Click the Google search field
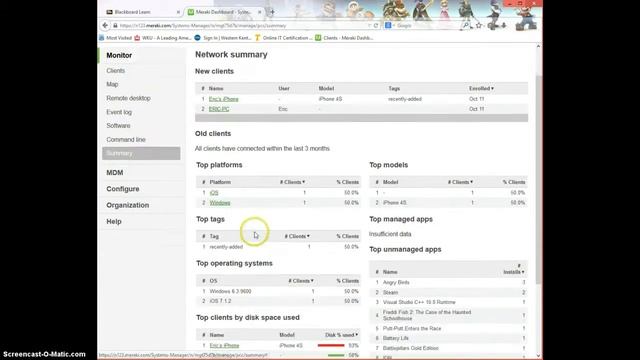The height and width of the screenshot is (360, 640). point(427,25)
